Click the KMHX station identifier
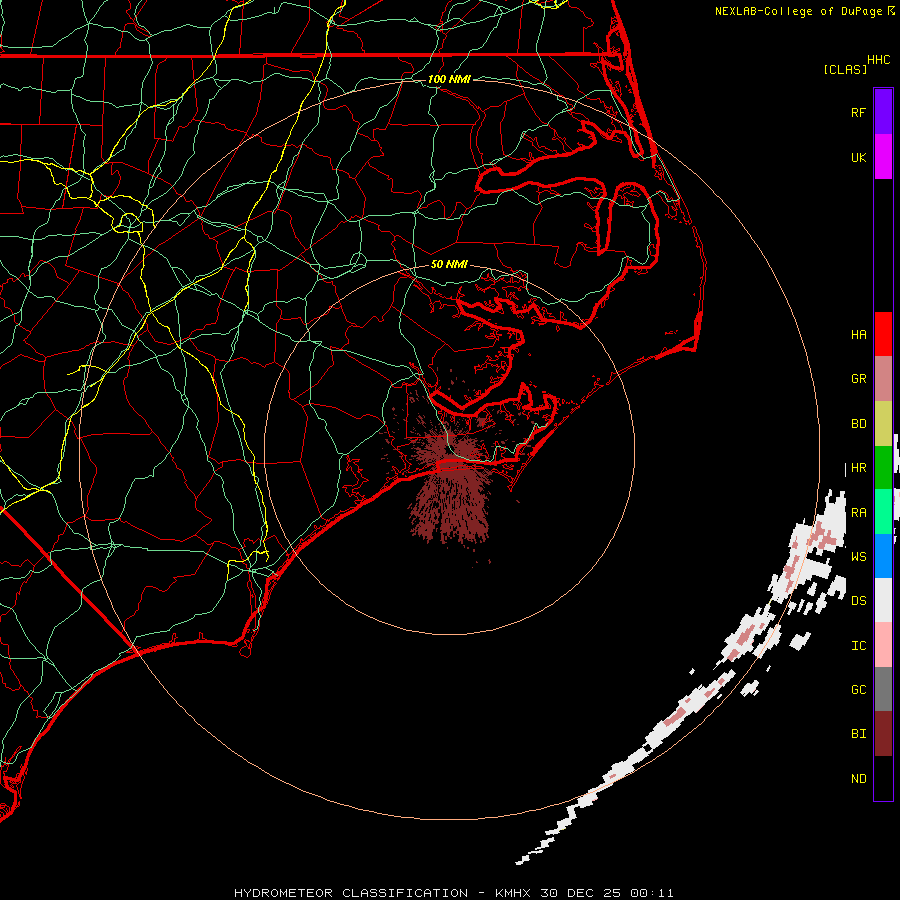This screenshot has width=900, height=900. click(x=513, y=893)
